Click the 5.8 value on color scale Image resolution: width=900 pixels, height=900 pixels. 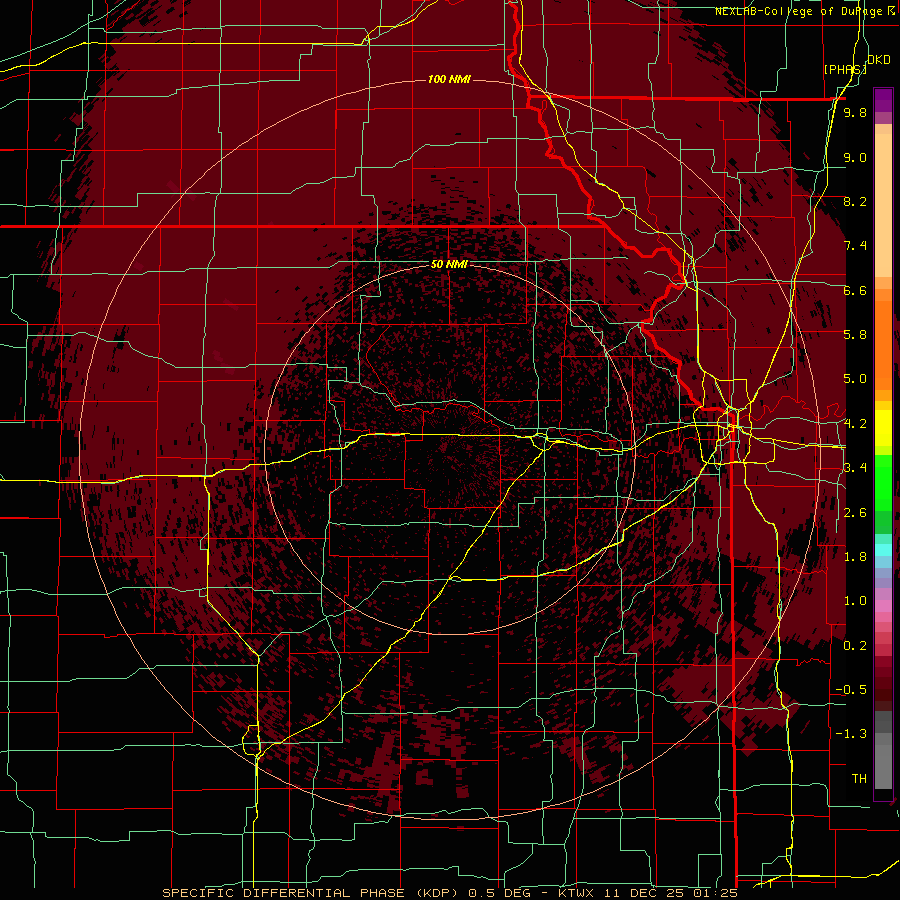tap(855, 335)
